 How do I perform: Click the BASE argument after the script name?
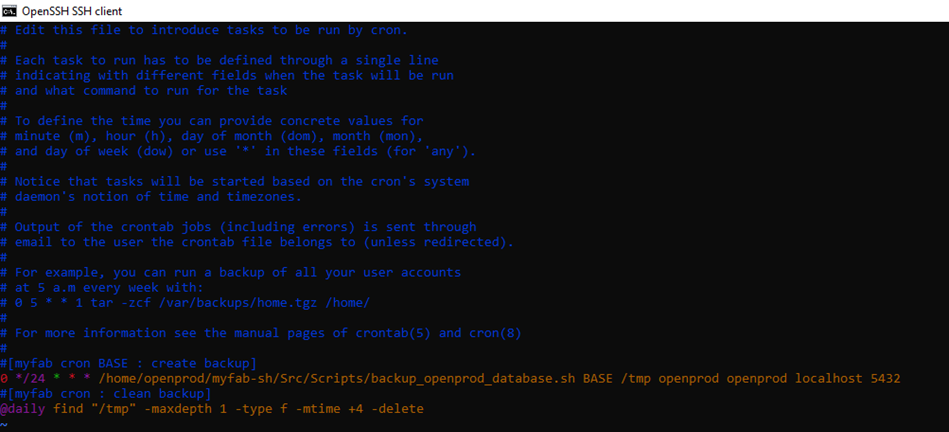598,379
